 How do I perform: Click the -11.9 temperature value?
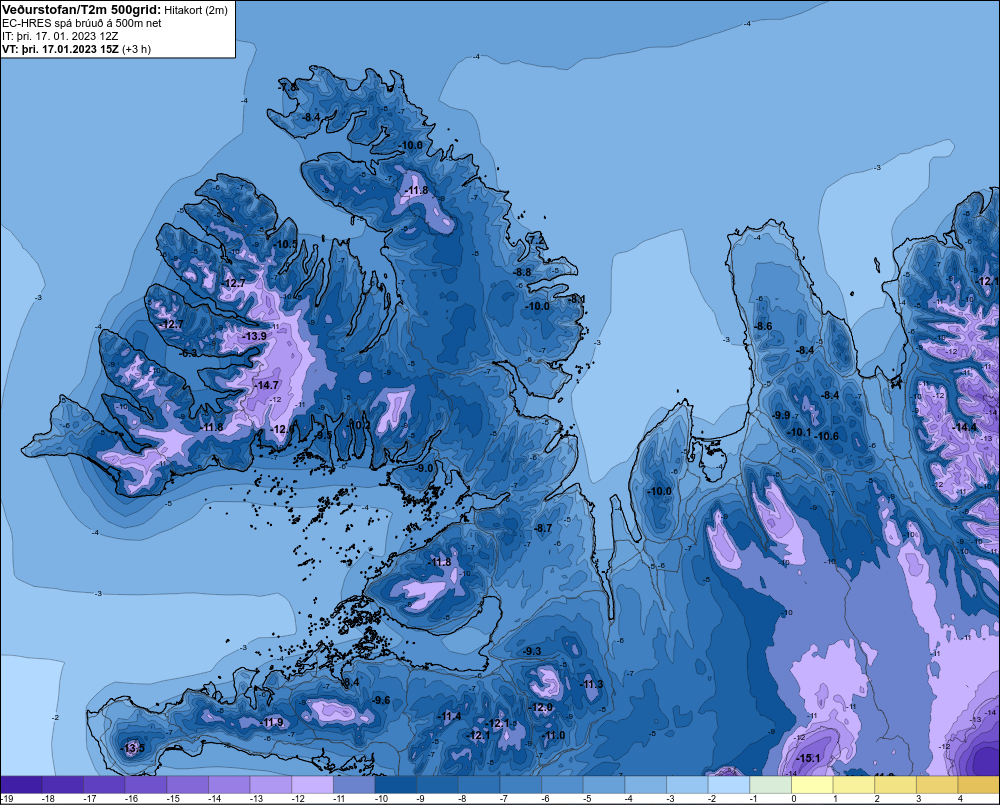click(x=272, y=722)
